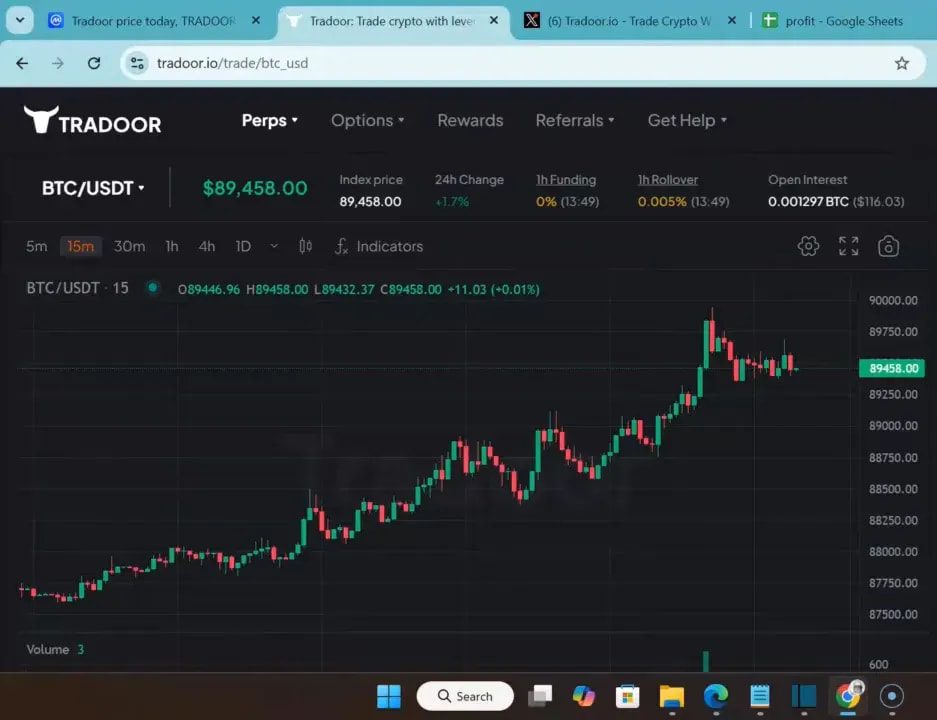Toggle the green status dot beside BTC/USDT 15
Image resolution: width=937 pixels, height=720 pixels.
pyautogui.click(x=153, y=288)
